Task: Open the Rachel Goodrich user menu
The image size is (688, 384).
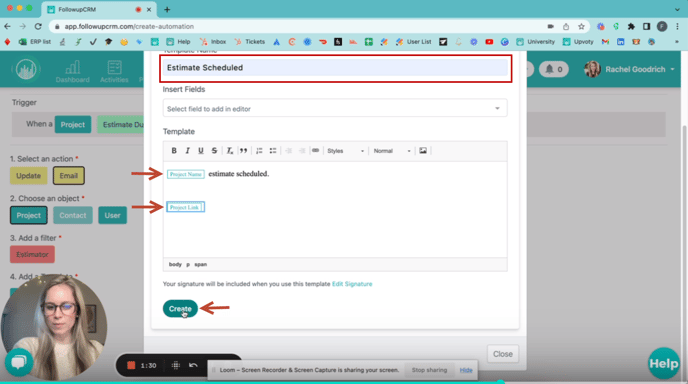Action: 630,69
